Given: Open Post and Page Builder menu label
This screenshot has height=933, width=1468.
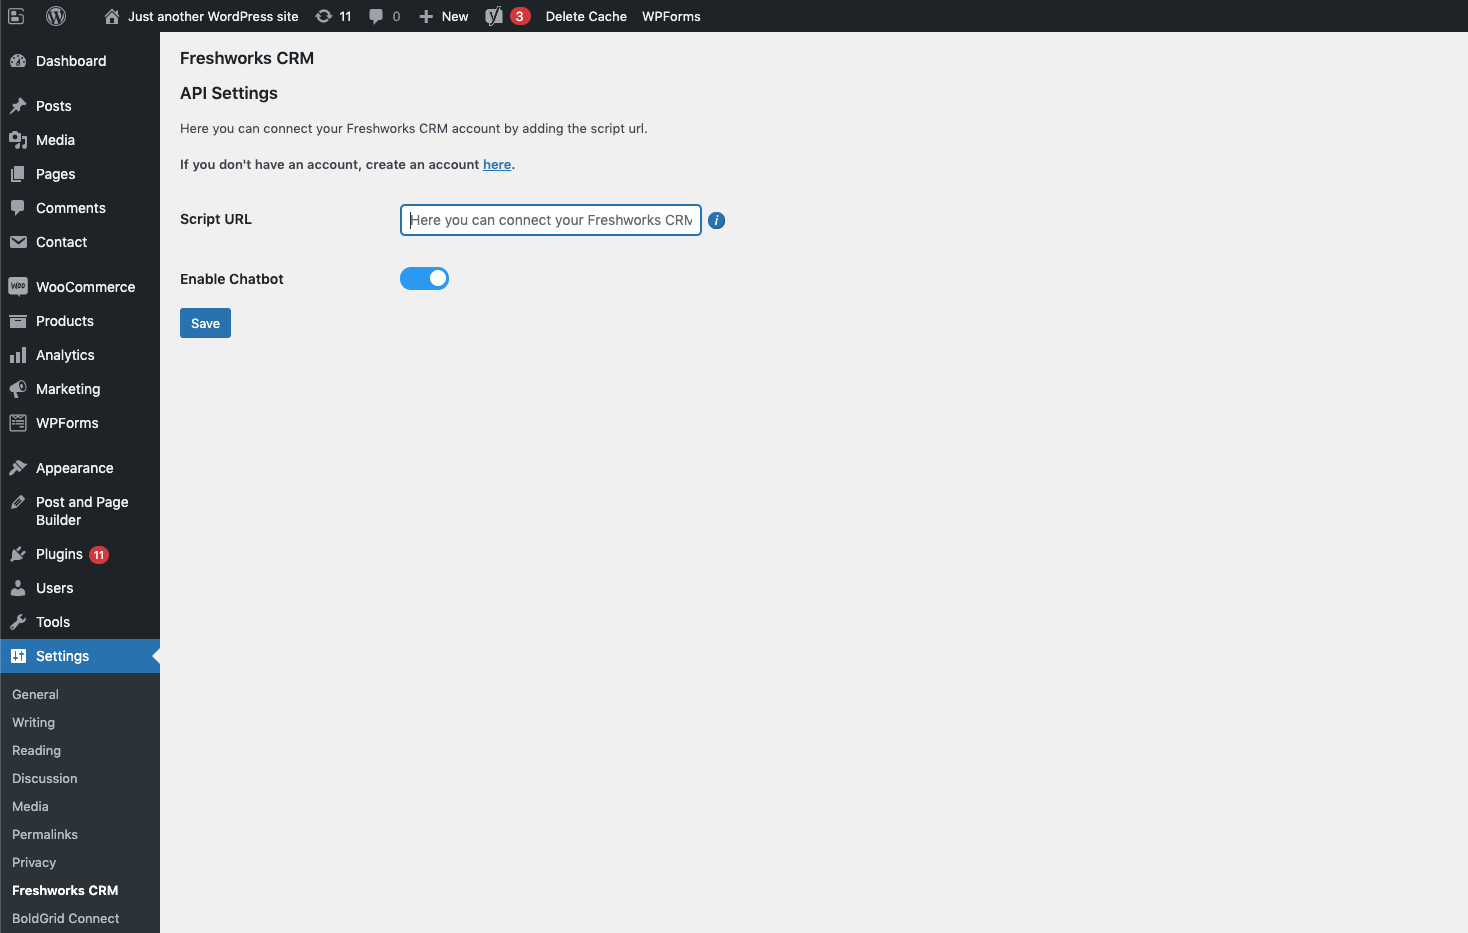Looking at the screenshot, I should [x=82, y=511].
